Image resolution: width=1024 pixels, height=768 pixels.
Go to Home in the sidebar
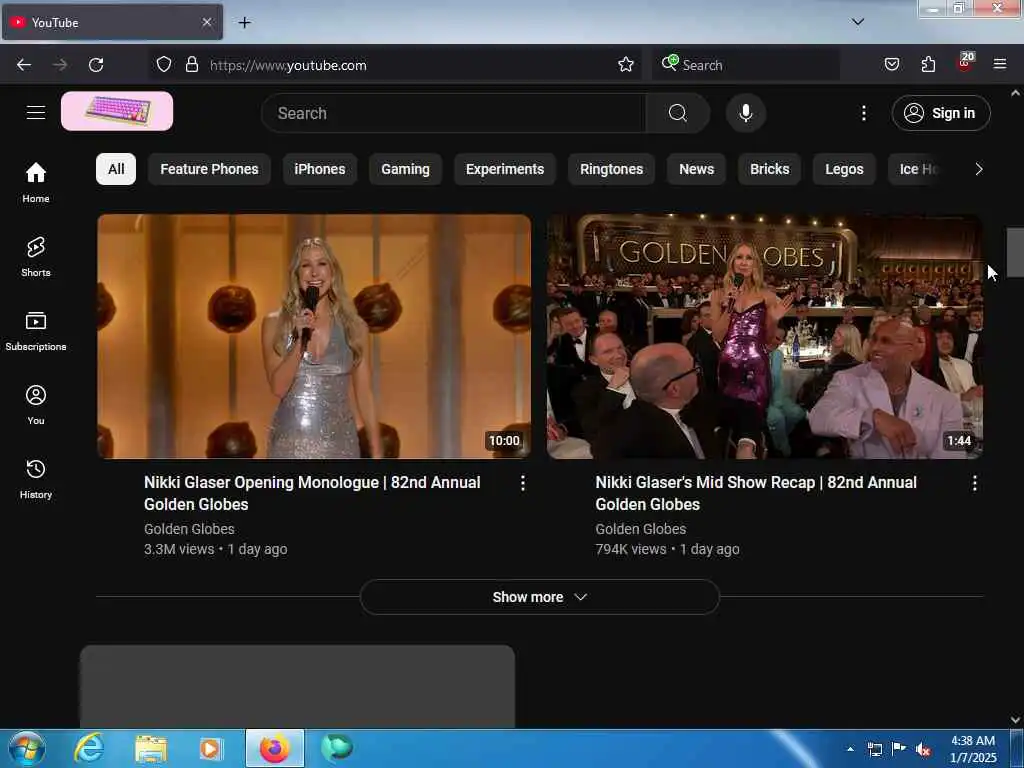[x=36, y=182]
